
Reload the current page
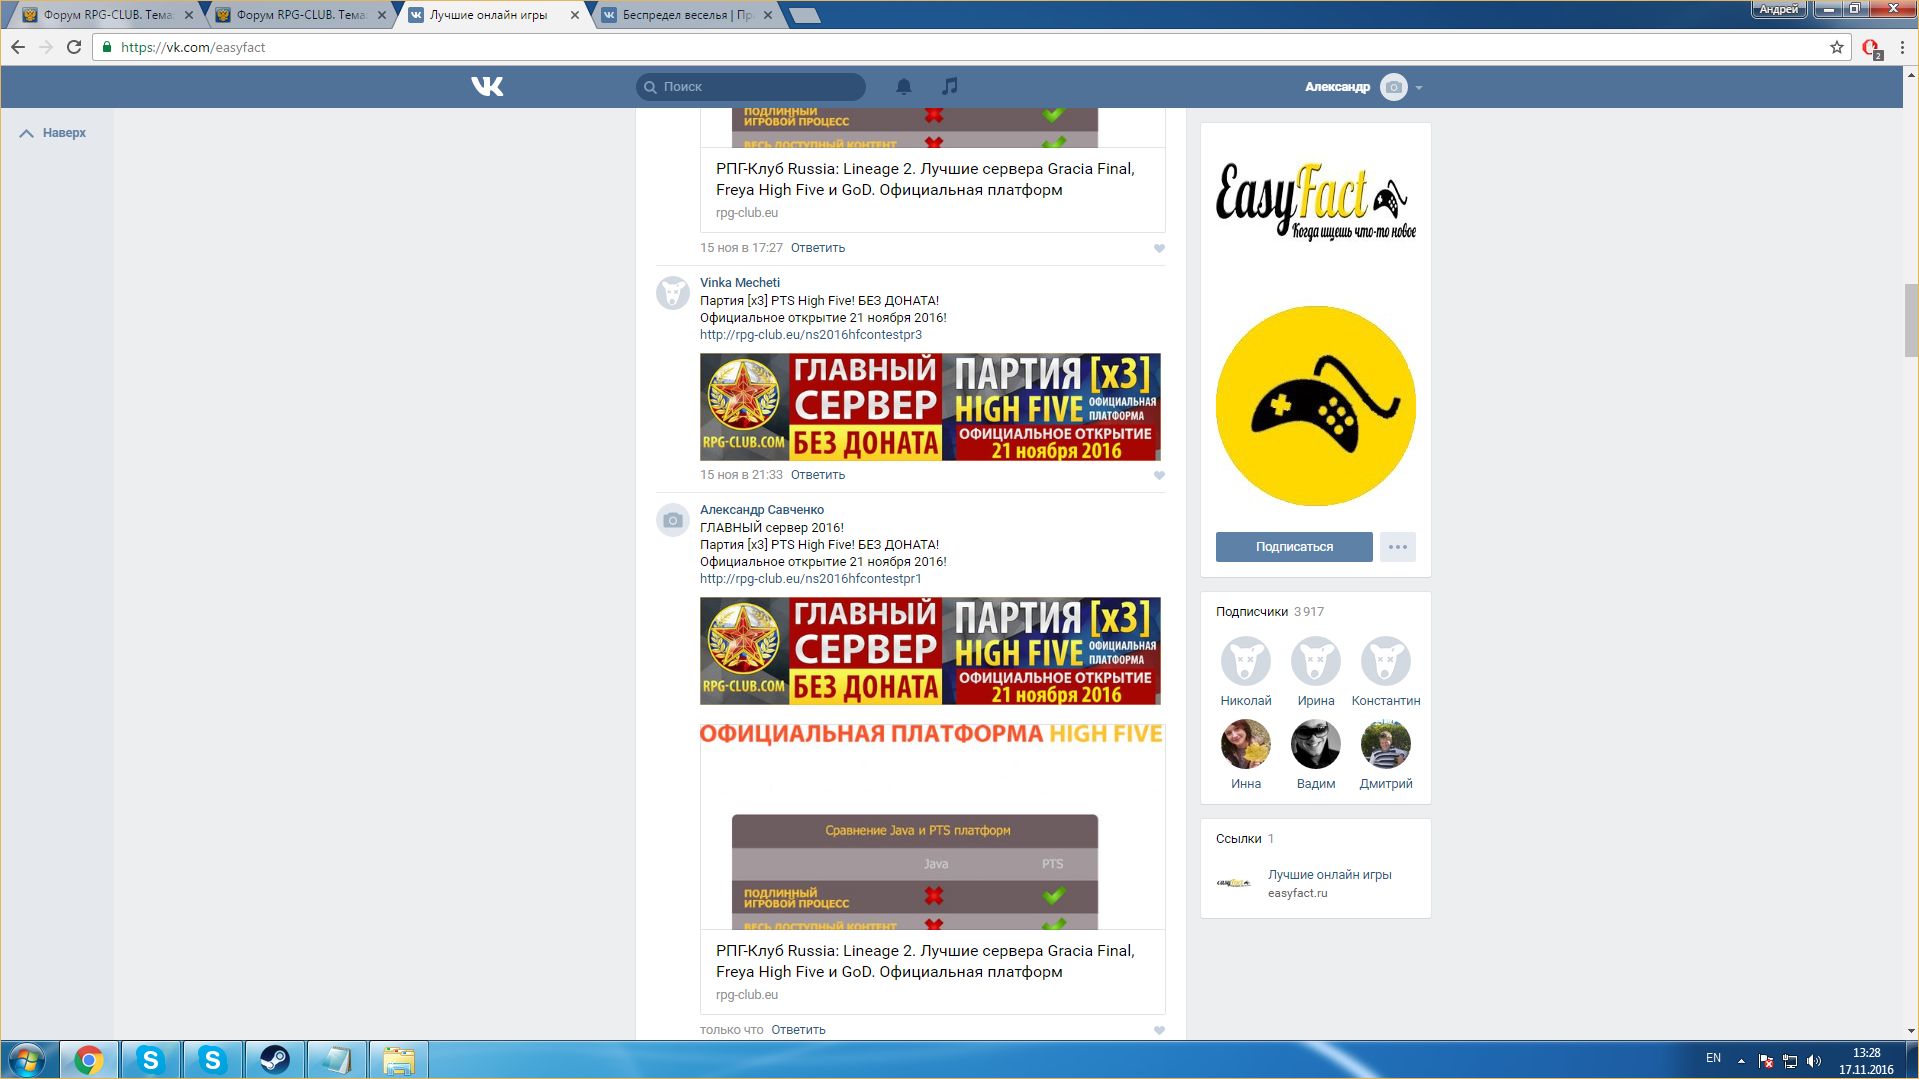tap(74, 47)
